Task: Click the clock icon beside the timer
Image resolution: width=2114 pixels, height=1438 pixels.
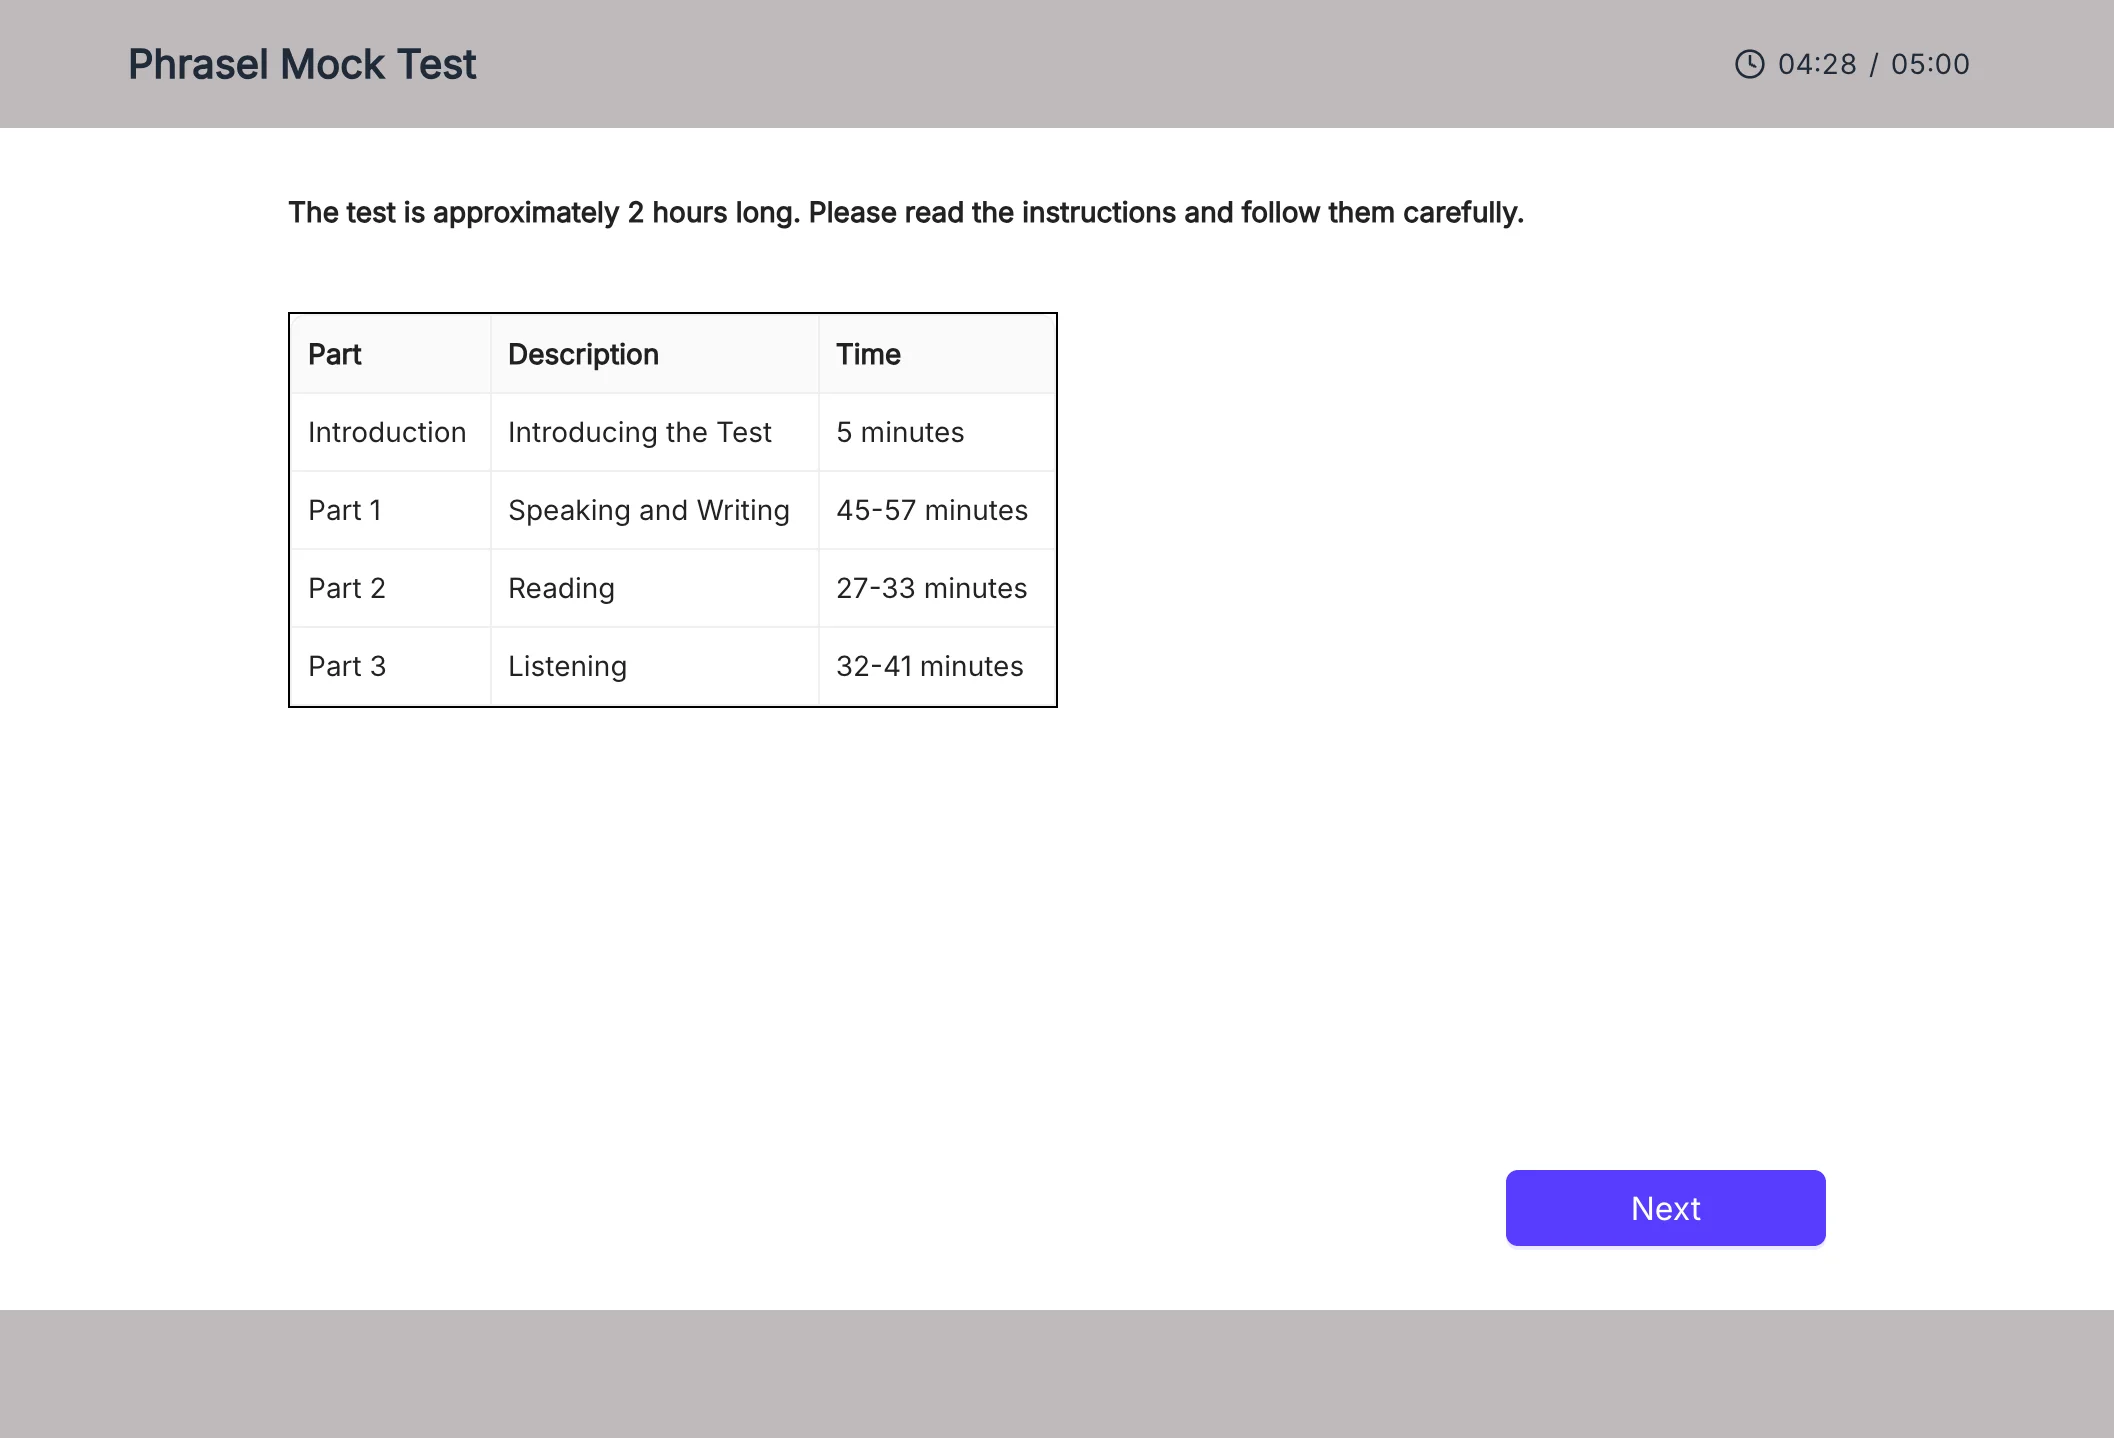Action: [x=1749, y=64]
